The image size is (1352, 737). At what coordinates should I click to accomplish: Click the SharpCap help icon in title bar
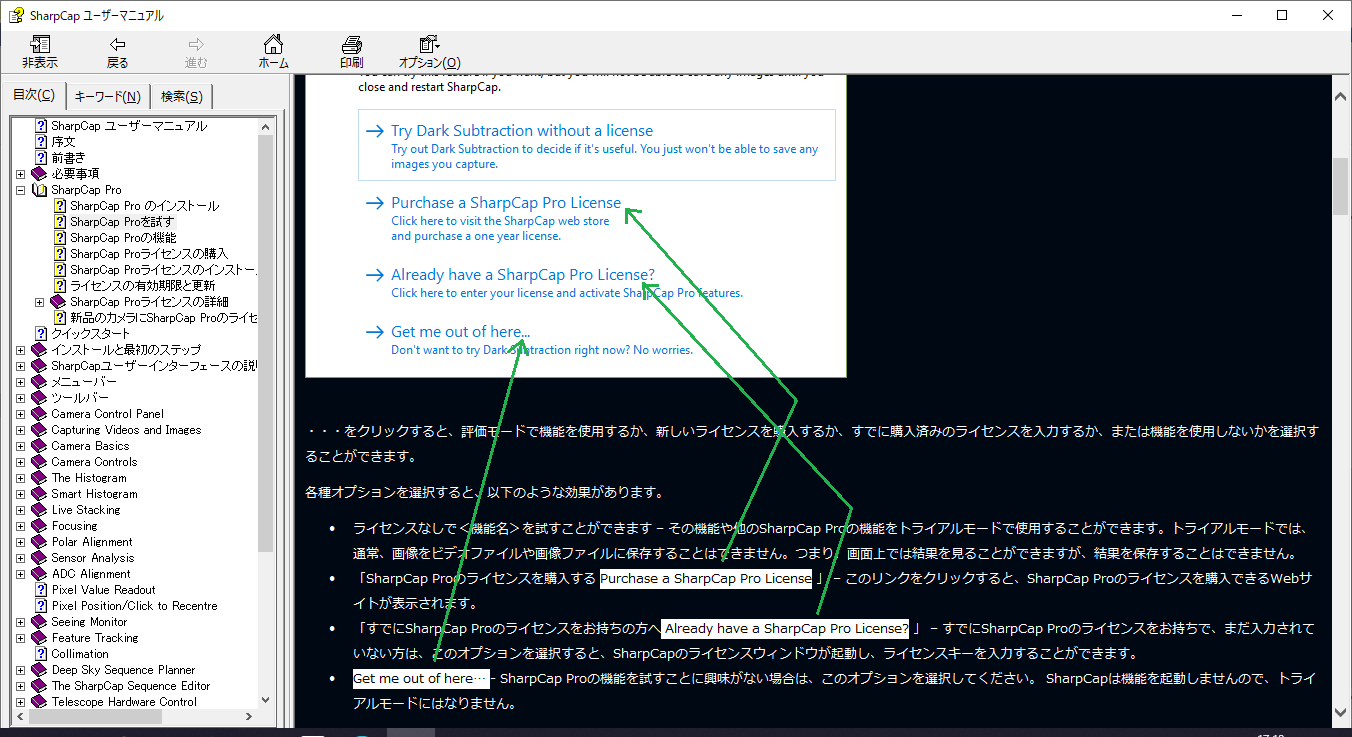[16, 15]
